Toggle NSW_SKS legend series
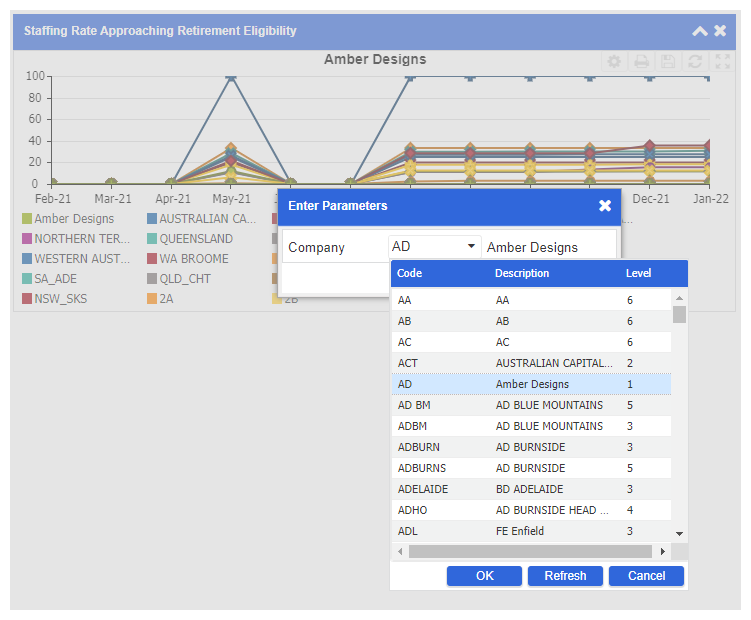The image size is (751, 620). pyautogui.click(x=55, y=299)
